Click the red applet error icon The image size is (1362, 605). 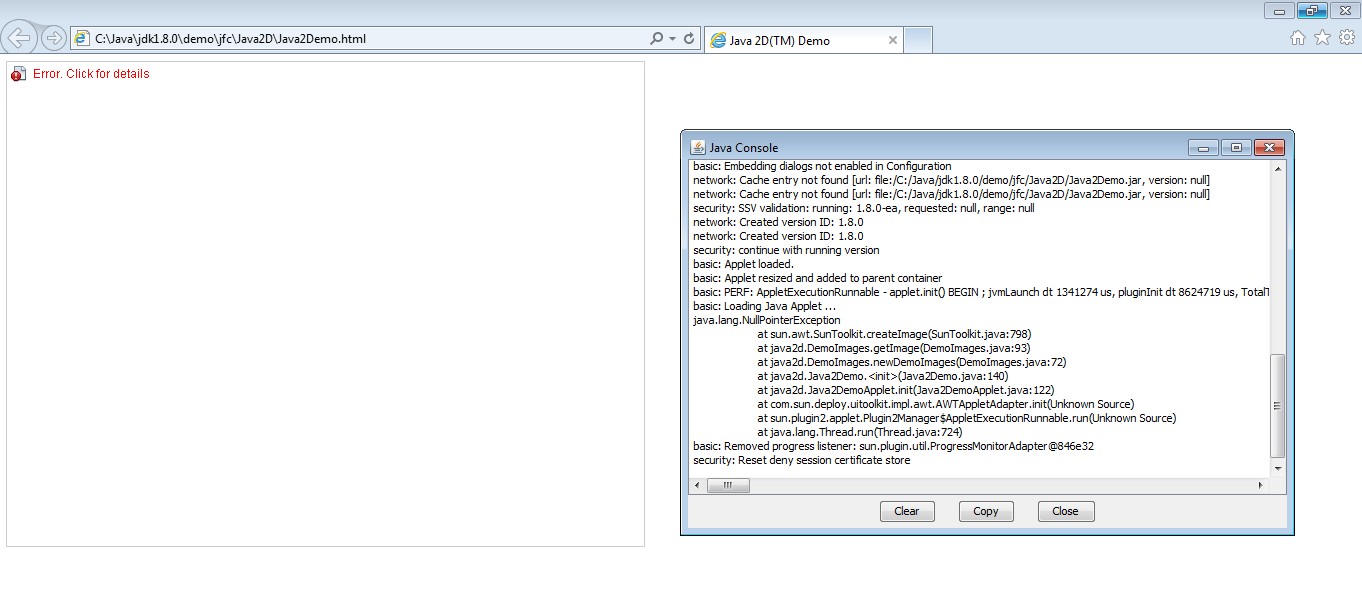pyautogui.click(x=18, y=74)
